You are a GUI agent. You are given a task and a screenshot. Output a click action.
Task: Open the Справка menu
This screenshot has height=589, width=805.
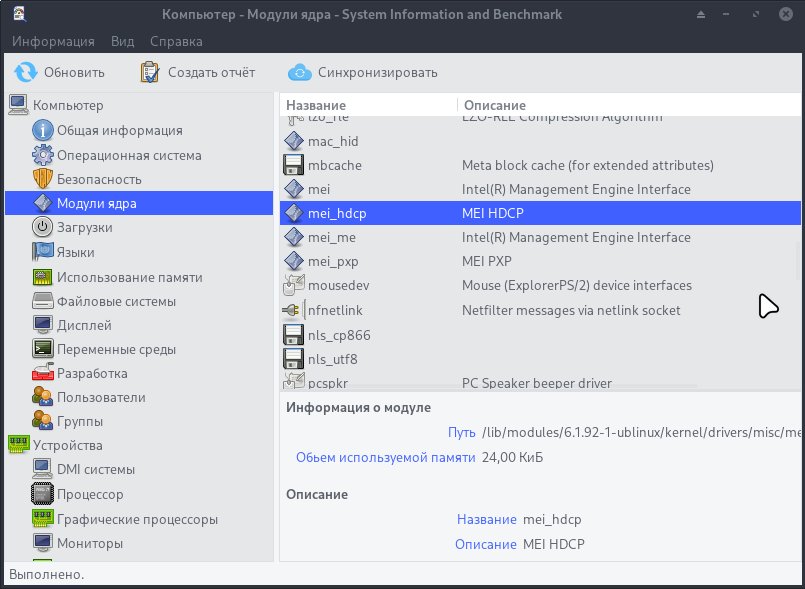point(176,41)
